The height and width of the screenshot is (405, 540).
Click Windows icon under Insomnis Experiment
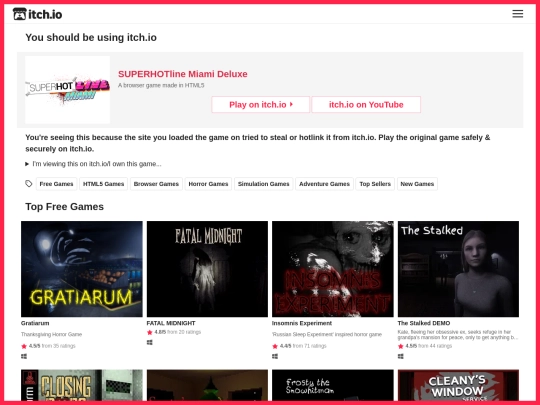click(x=275, y=356)
